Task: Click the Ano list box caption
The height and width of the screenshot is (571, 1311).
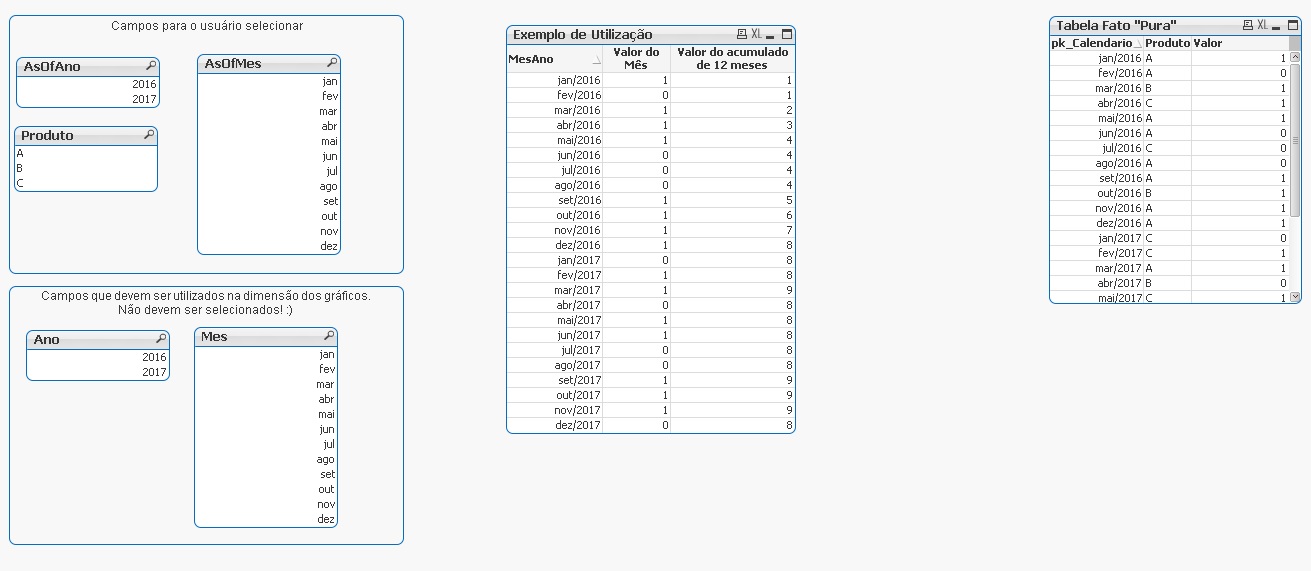Action: [x=98, y=340]
